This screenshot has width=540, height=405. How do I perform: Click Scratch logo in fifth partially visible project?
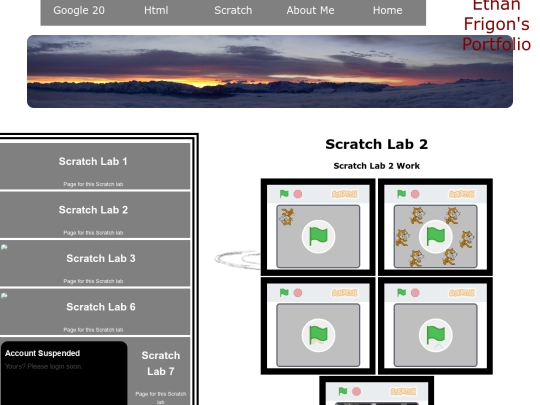(x=403, y=392)
